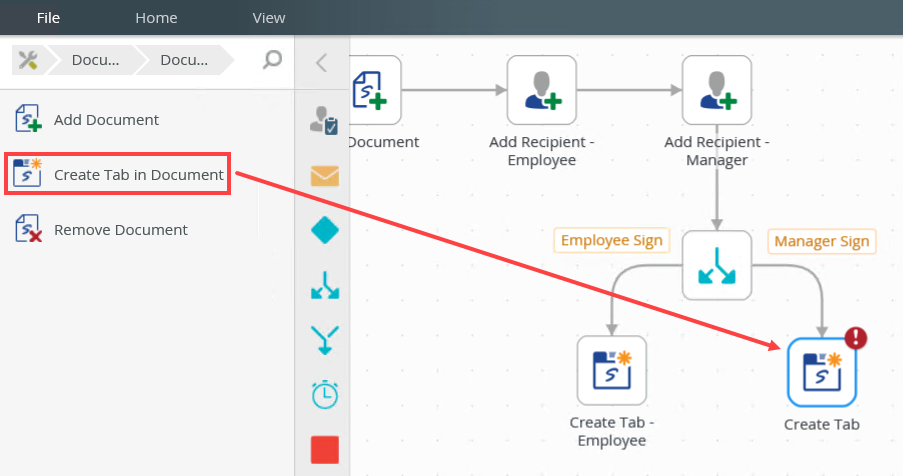The height and width of the screenshot is (476, 903).
Task: Switch to the Home tab
Action: [156, 18]
